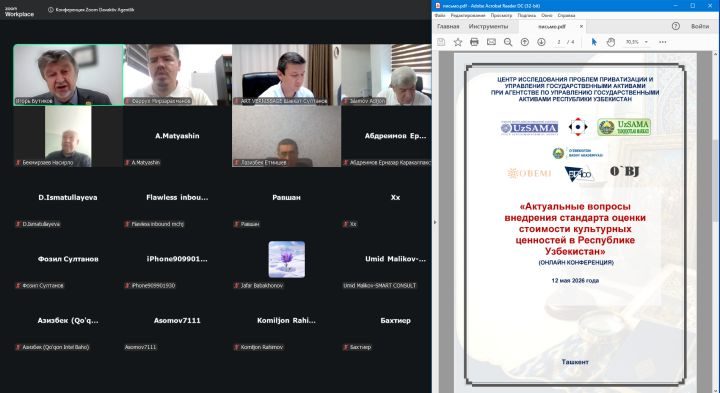720x393 pixels.
Task: Go to next page with down arrow
Action: pyautogui.click(x=541, y=42)
